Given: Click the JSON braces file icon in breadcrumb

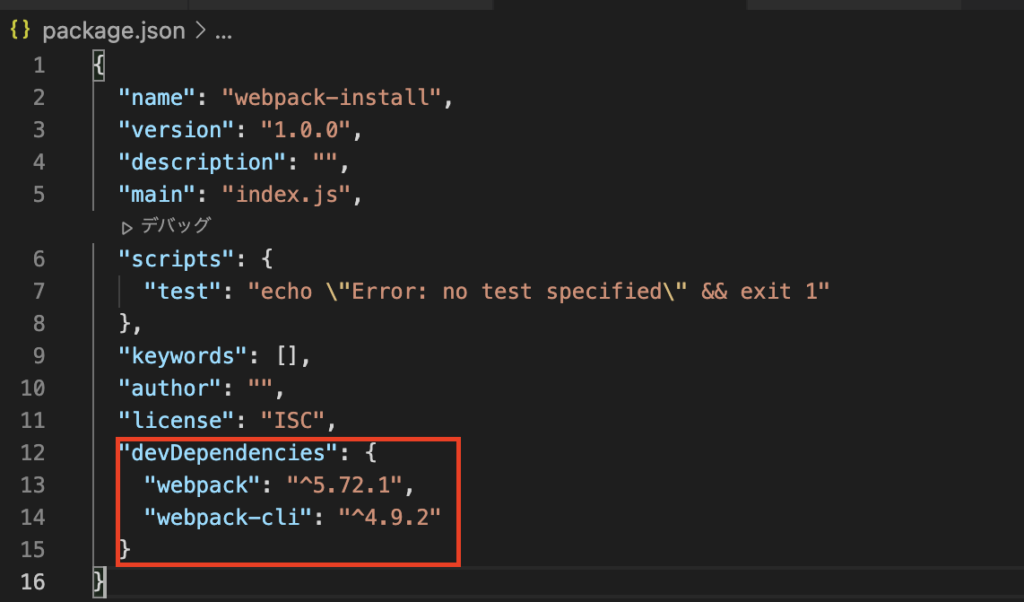Looking at the screenshot, I should click(x=20, y=29).
